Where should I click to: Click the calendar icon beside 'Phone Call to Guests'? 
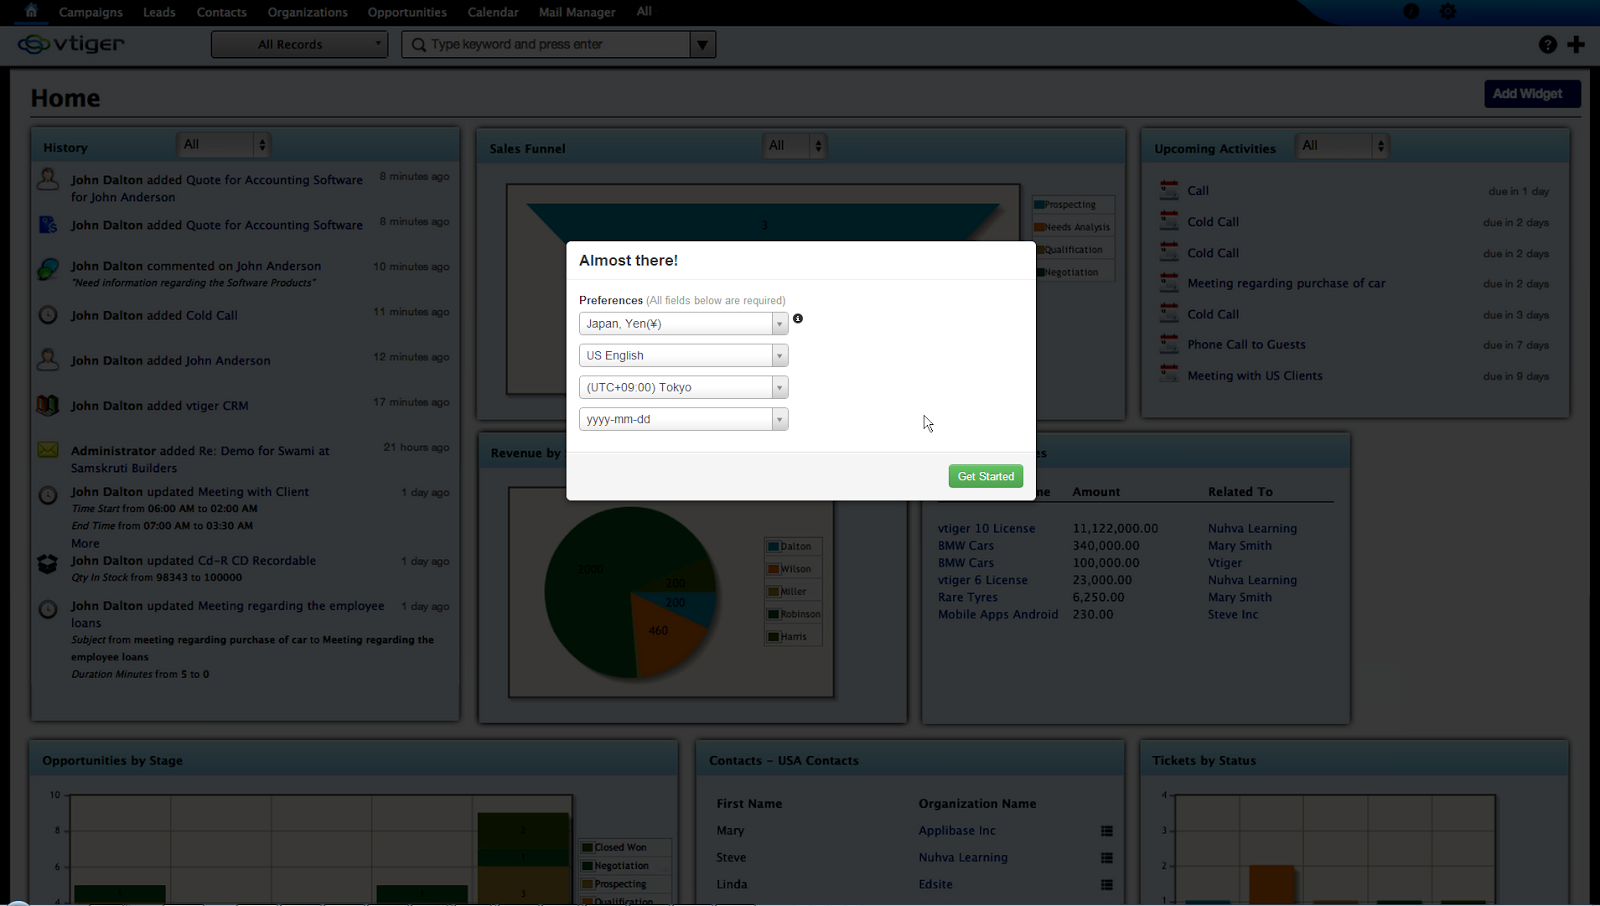1169,343
